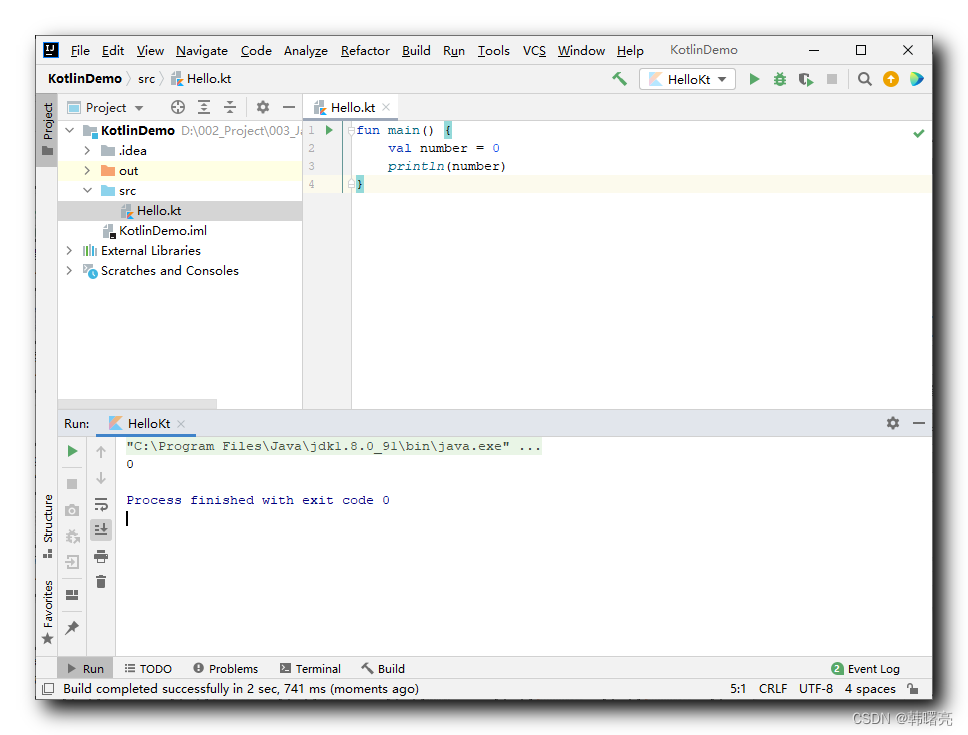Click Expand All in the Project panel

[204, 107]
